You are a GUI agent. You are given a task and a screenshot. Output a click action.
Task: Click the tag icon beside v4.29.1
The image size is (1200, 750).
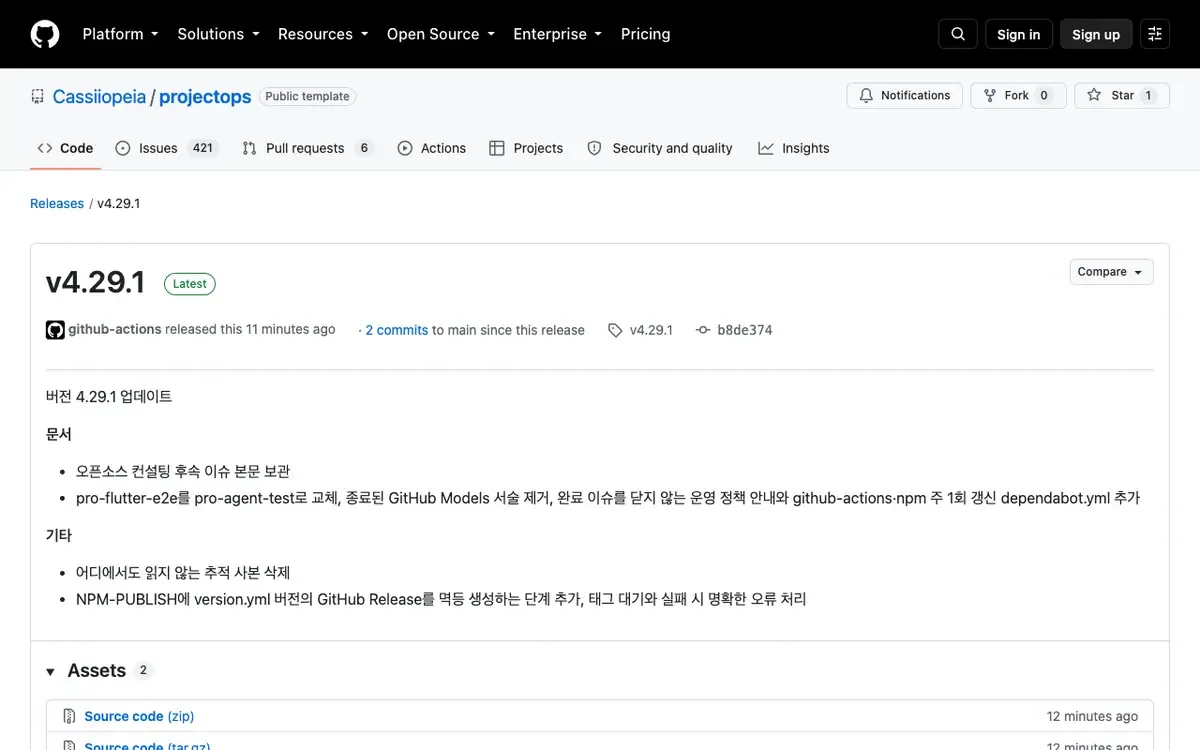point(615,330)
